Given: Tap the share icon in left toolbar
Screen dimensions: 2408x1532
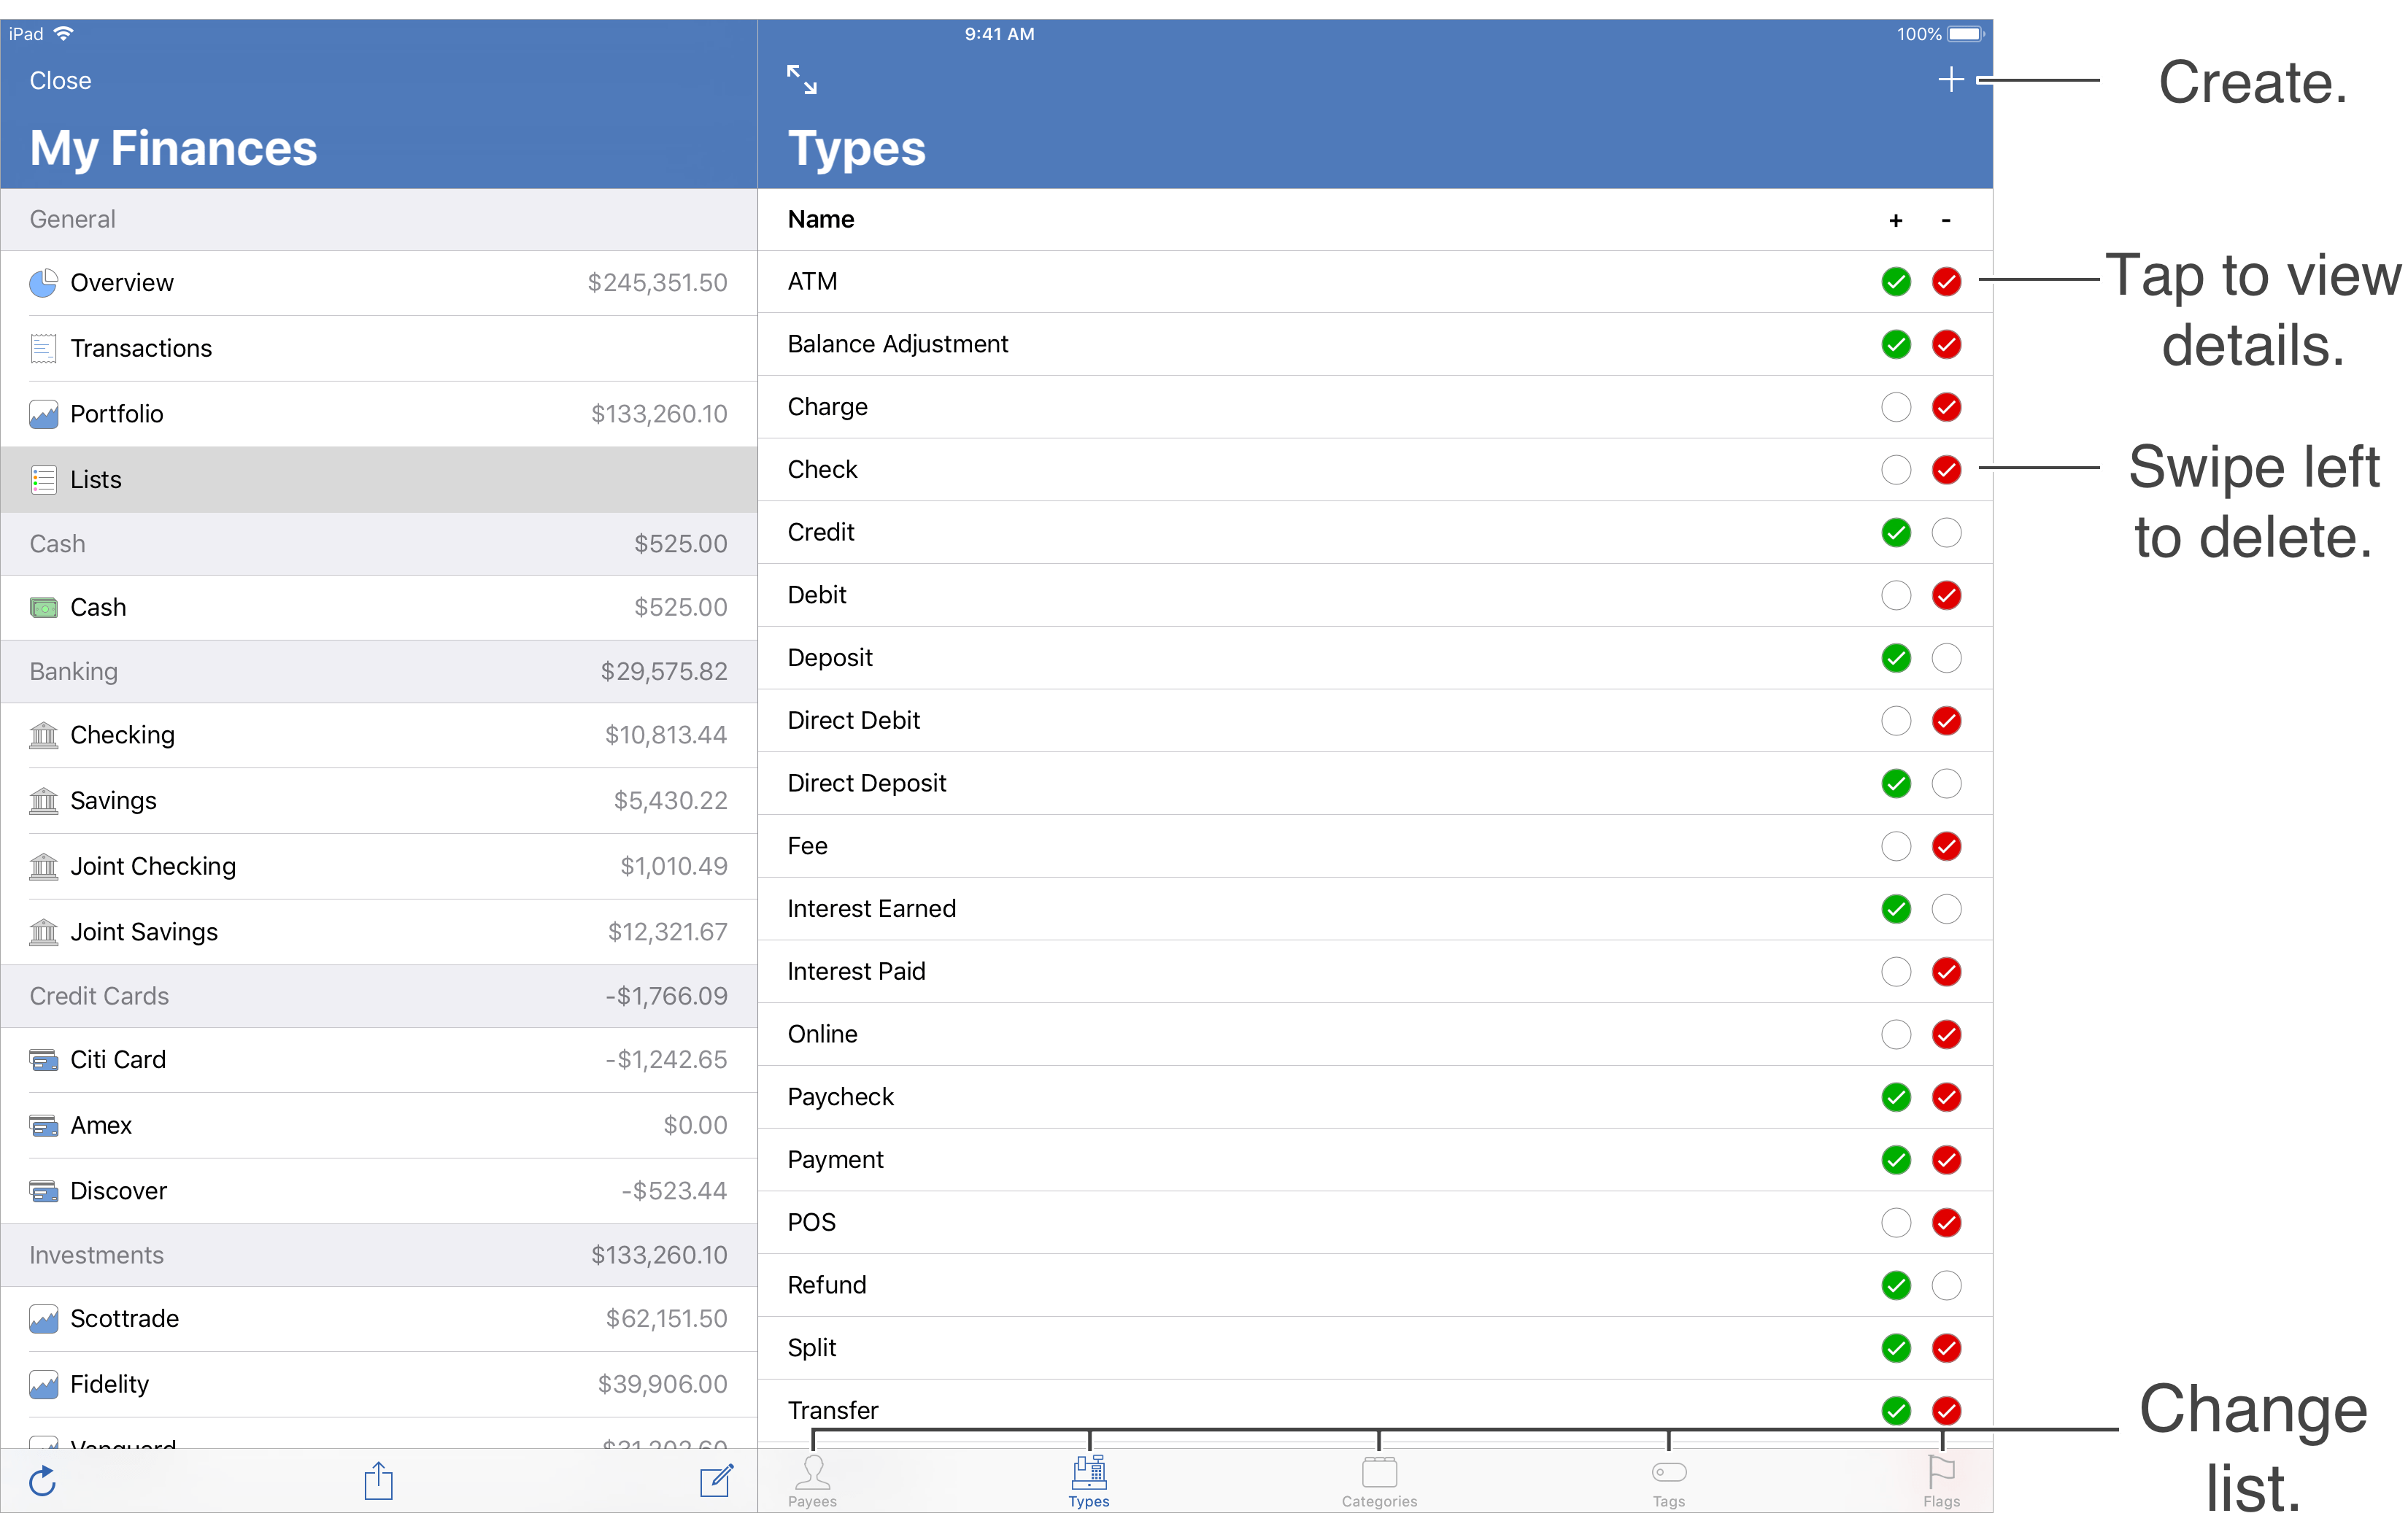Looking at the screenshot, I should (378, 1481).
